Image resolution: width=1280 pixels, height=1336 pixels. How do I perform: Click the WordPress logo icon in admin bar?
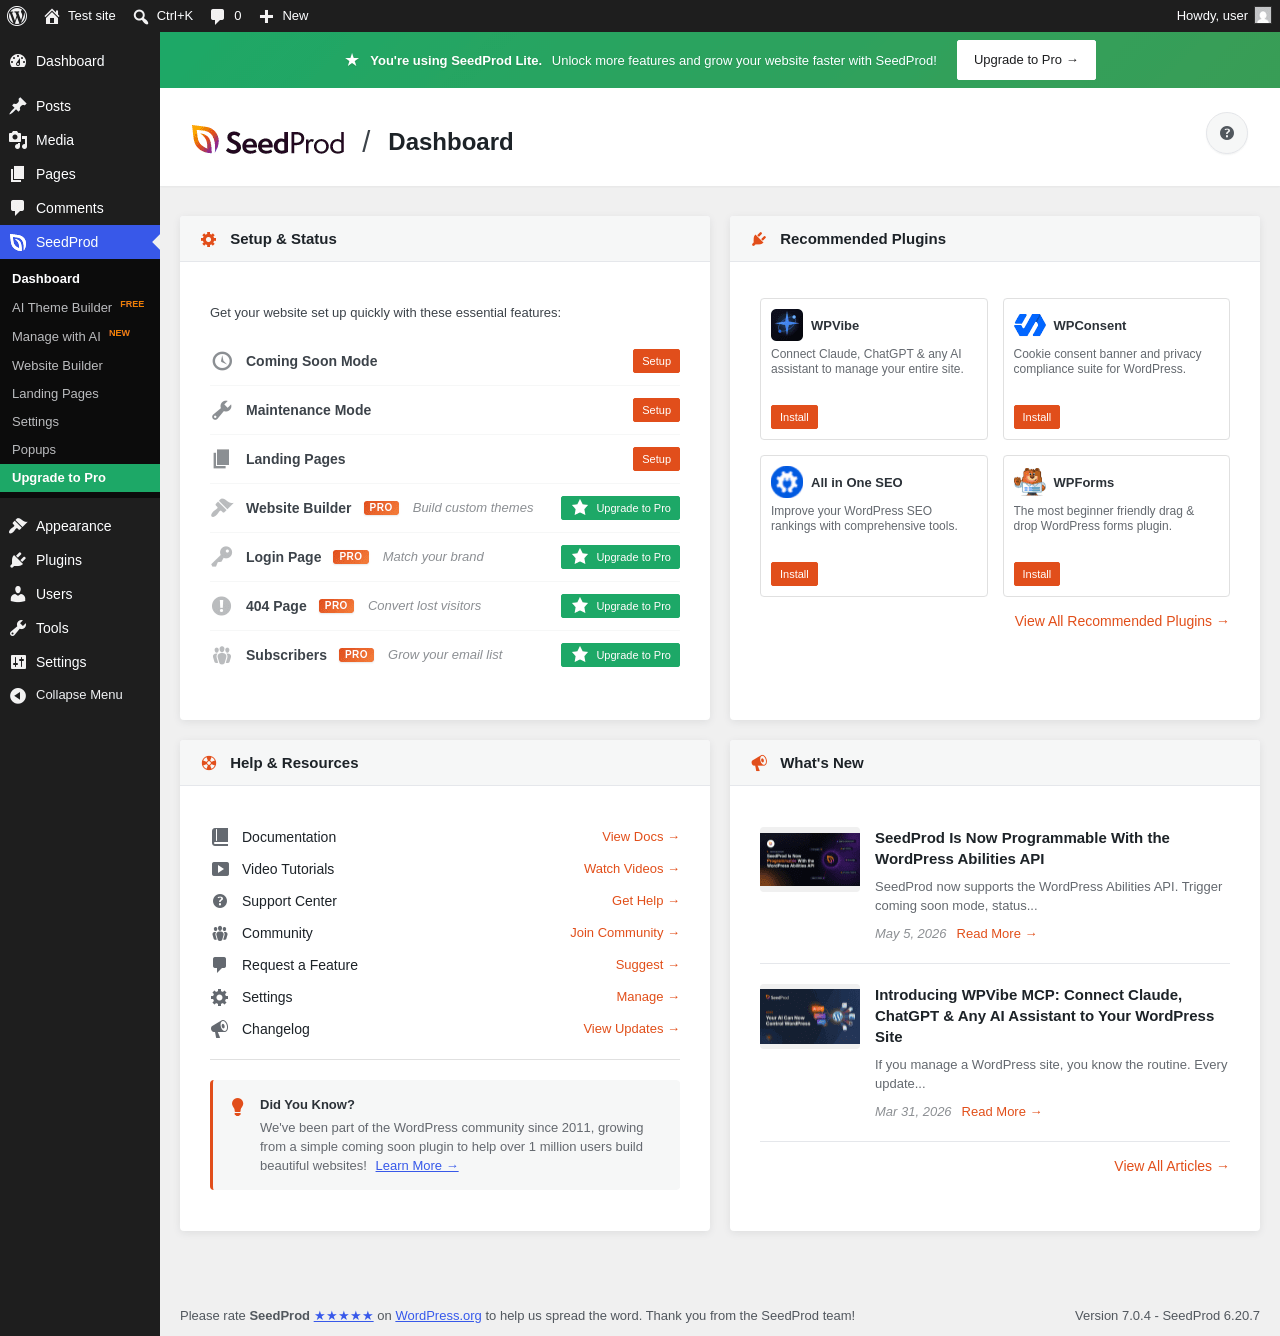tap(17, 16)
